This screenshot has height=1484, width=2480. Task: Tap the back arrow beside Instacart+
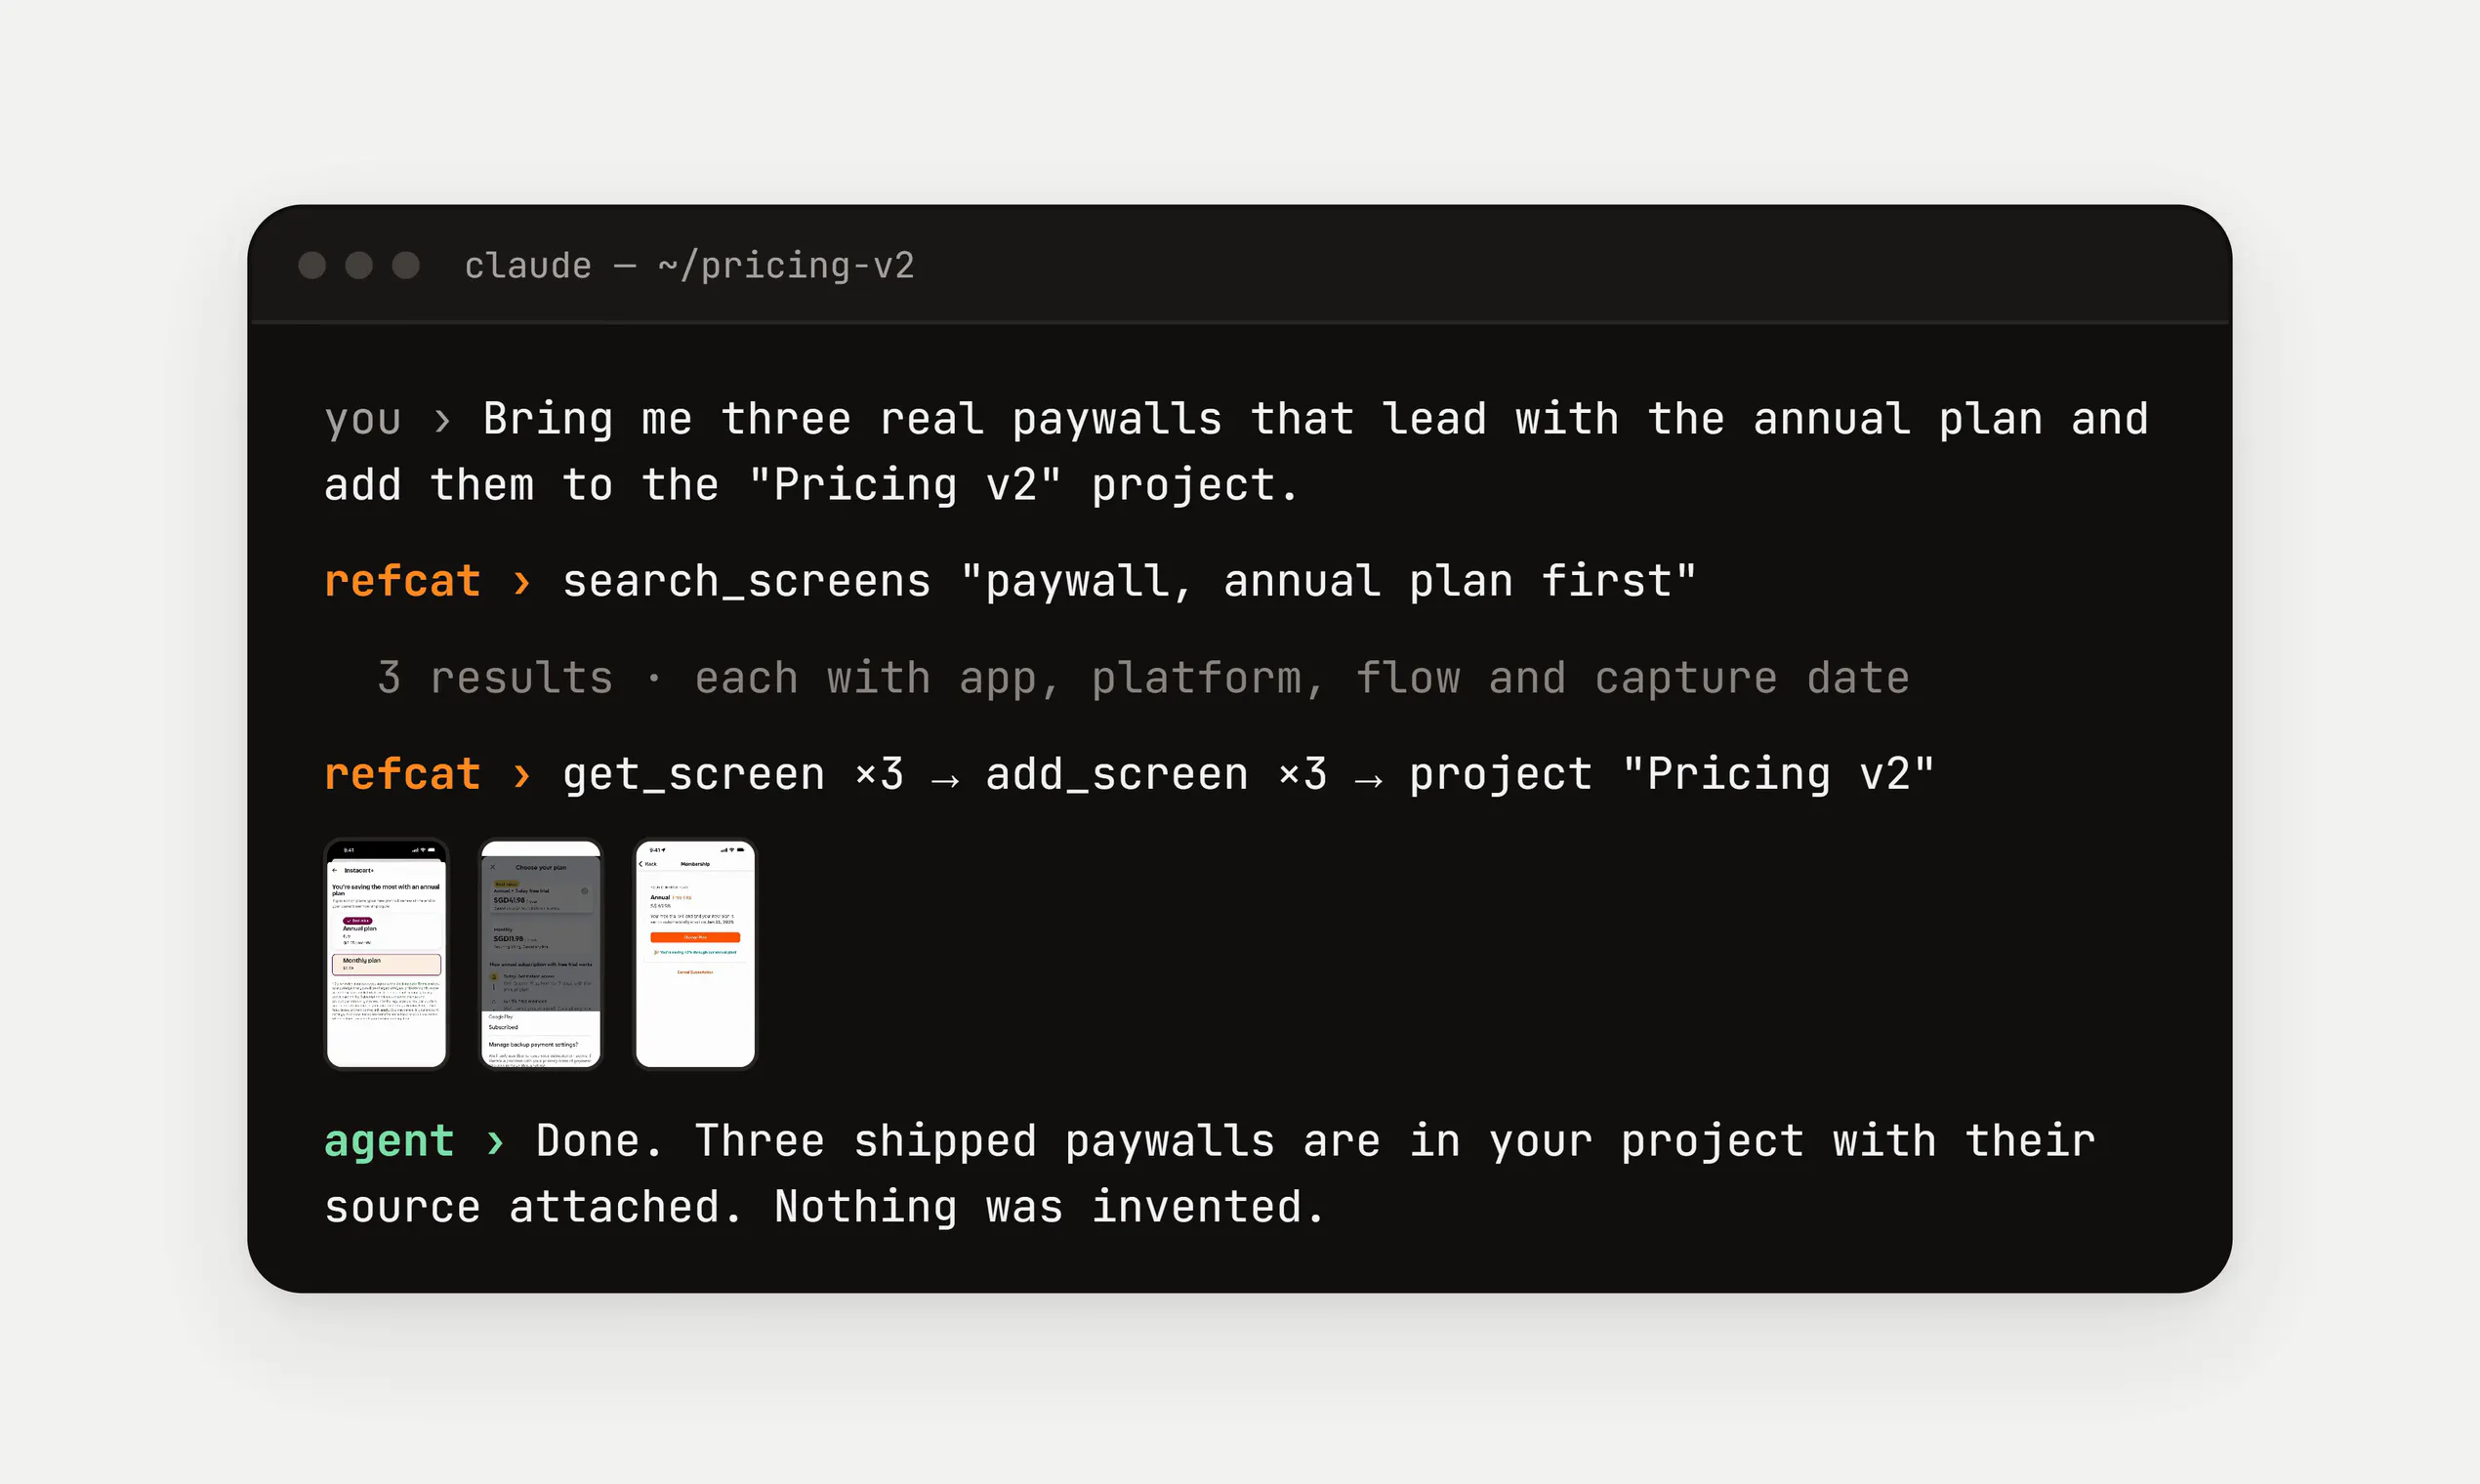[336, 870]
